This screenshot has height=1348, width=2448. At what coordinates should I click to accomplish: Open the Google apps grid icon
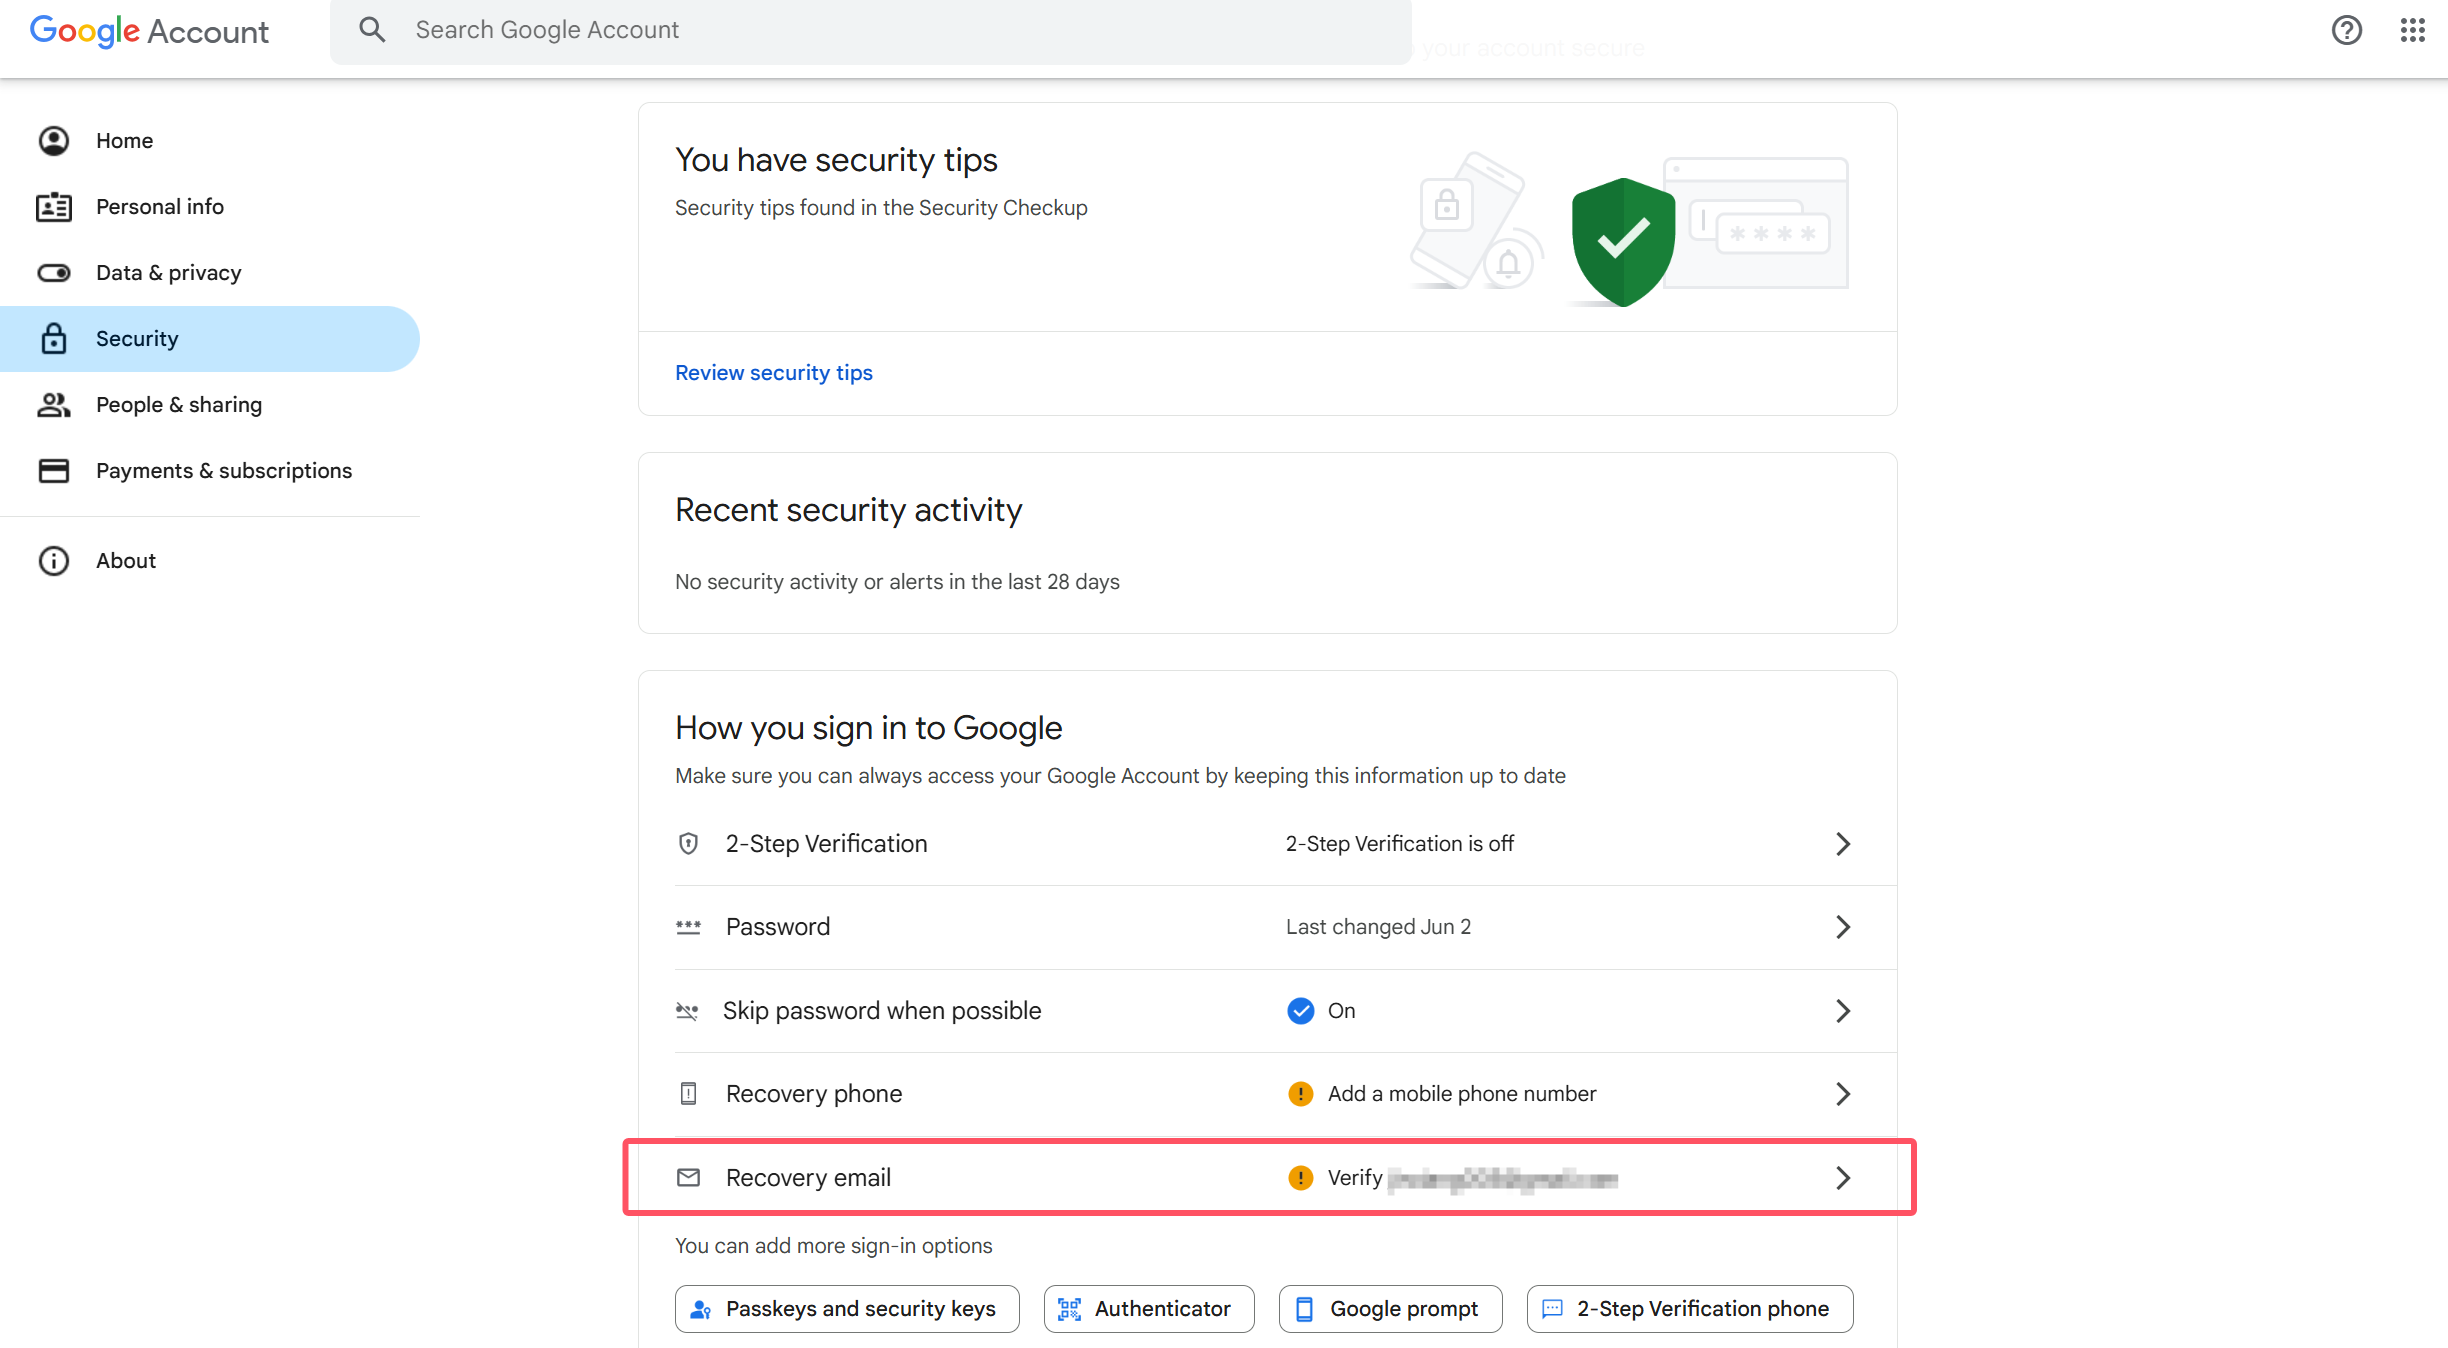pos(2413,30)
